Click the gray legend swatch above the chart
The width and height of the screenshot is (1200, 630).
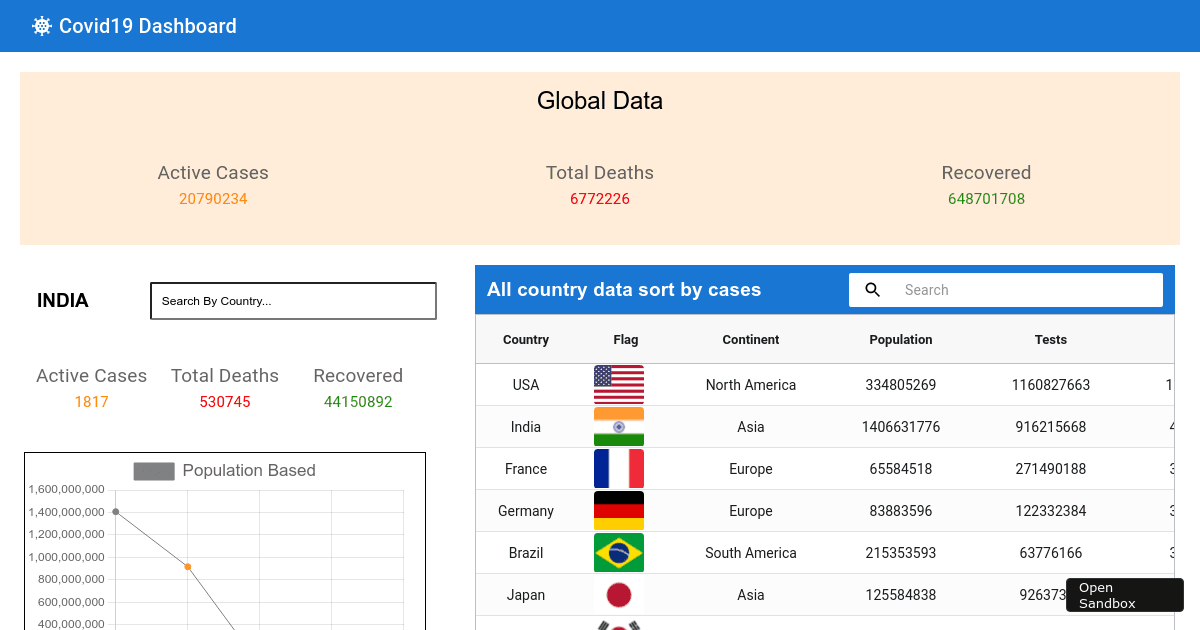(x=154, y=470)
